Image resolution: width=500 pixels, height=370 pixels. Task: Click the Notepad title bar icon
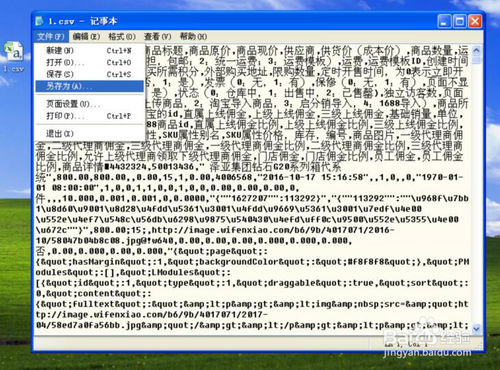pos(40,21)
